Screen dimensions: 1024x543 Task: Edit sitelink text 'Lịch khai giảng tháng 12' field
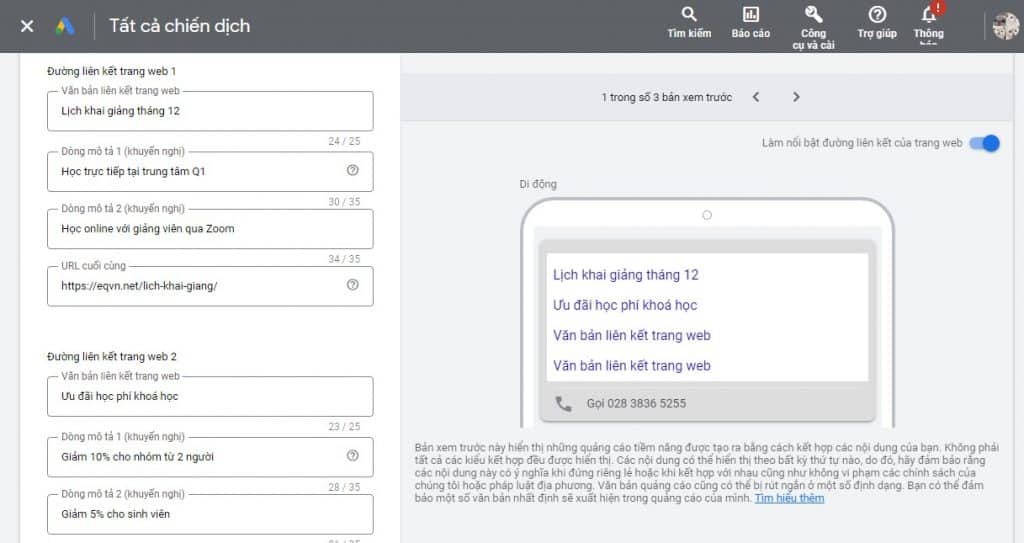tap(210, 111)
